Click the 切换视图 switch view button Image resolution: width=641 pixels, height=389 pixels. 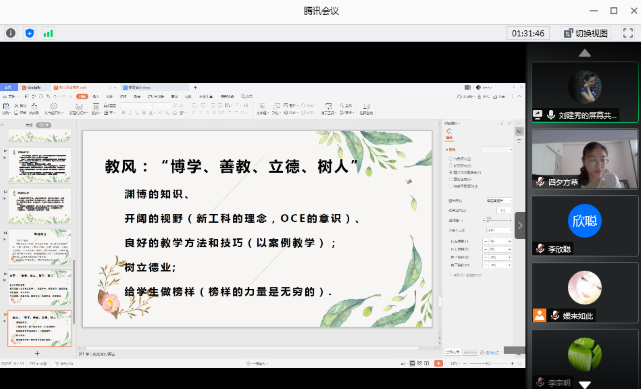click(x=586, y=33)
